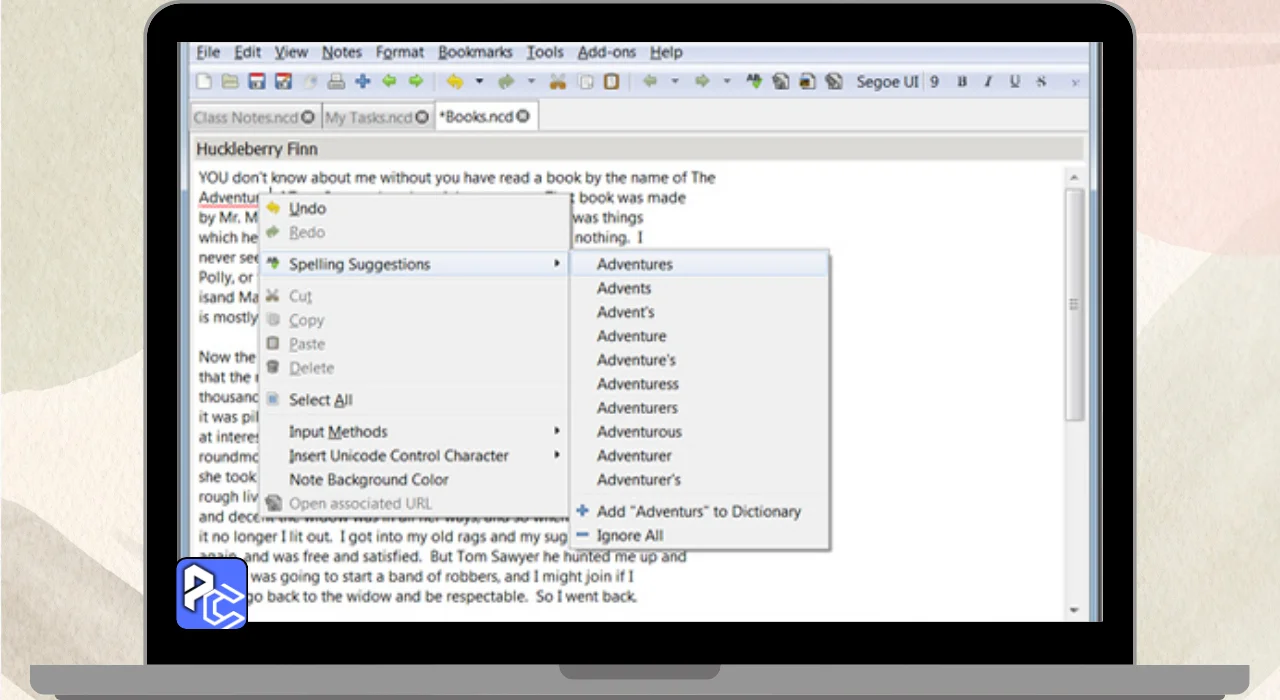Click Add "Adventurs" to Dictionary
The height and width of the screenshot is (700, 1280).
(x=698, y=512)
